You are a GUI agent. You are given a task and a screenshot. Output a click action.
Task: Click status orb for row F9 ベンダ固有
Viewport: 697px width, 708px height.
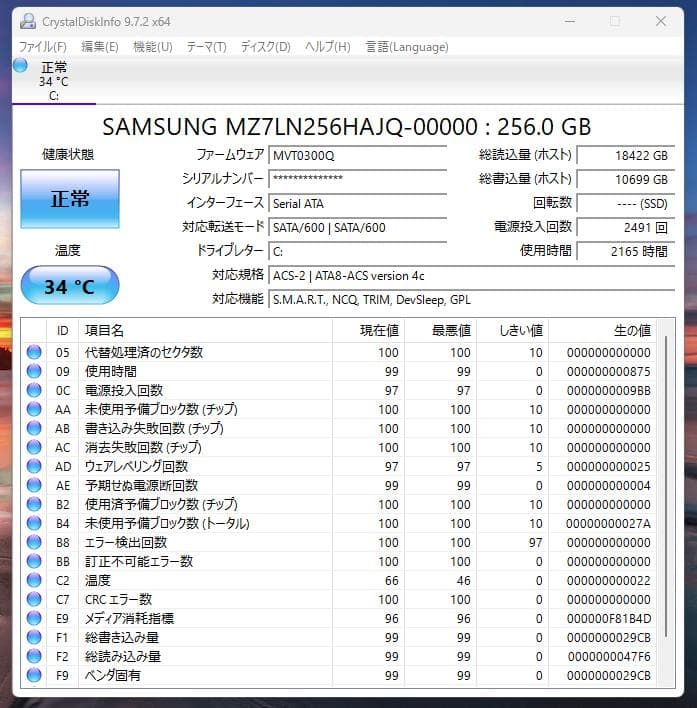coord(34,675)
